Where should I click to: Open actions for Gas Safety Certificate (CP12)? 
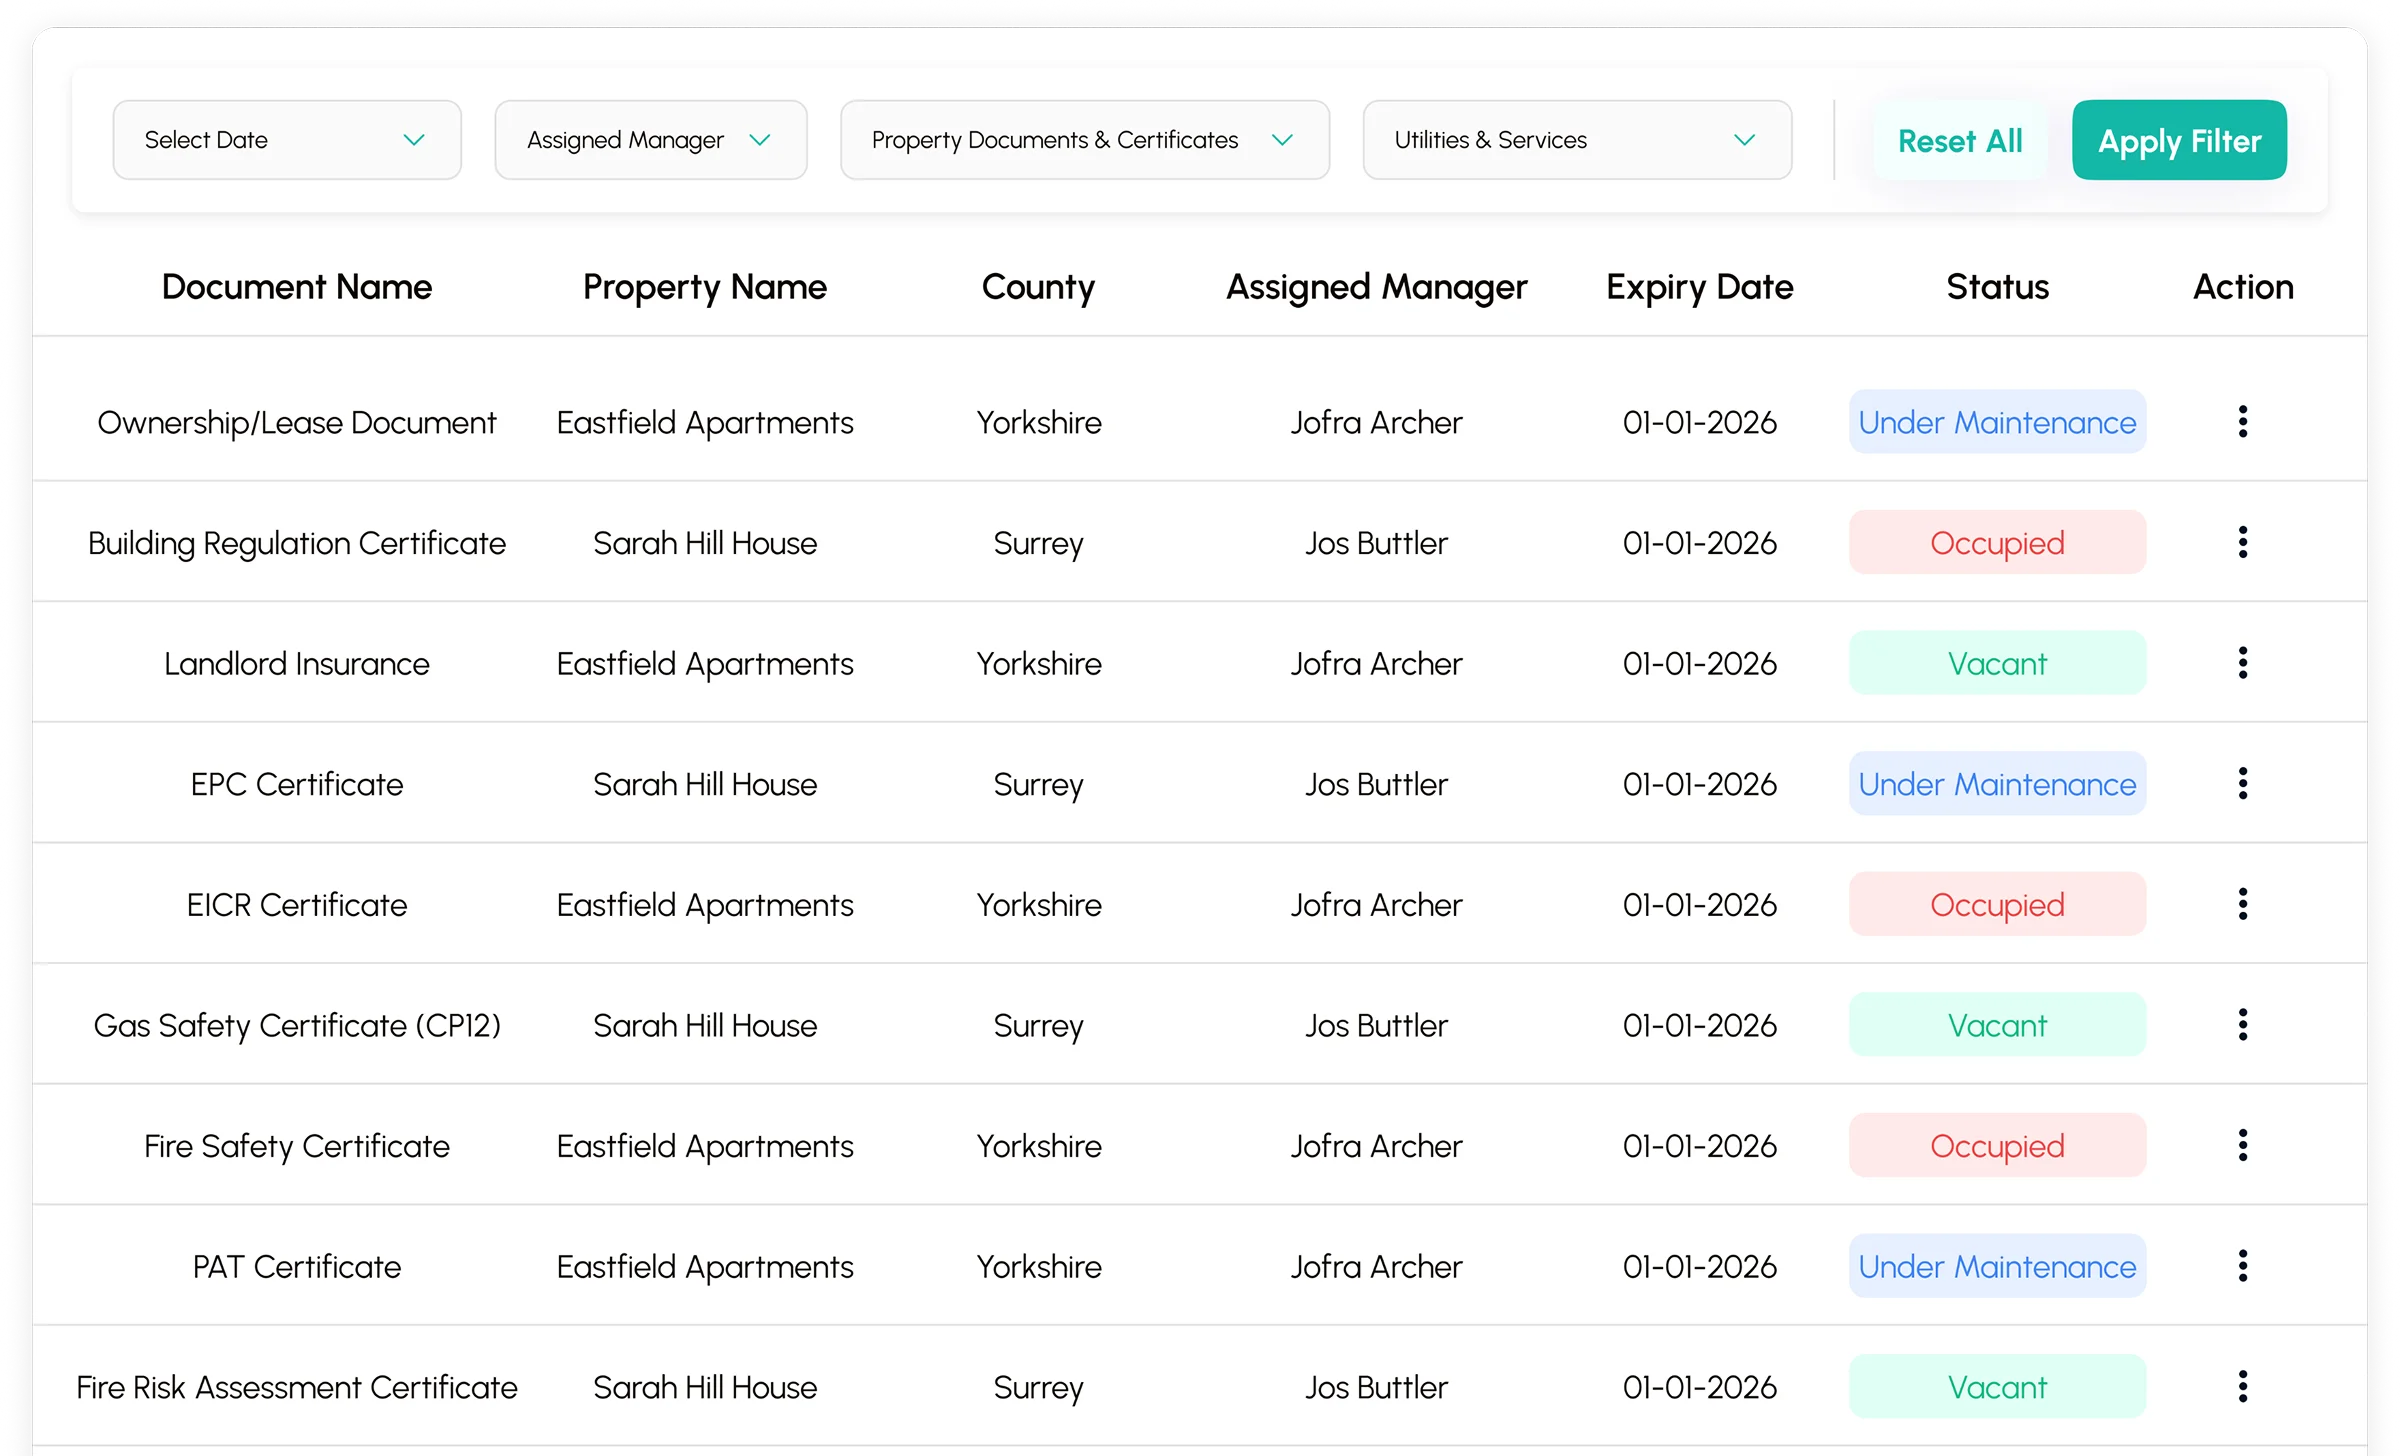(x=2242, y=1025)
